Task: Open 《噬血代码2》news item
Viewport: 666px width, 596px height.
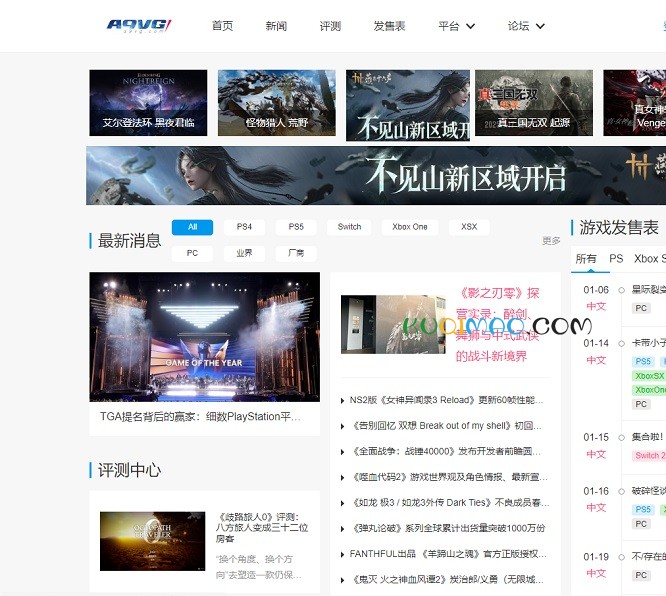Action: tap(449, 477)
